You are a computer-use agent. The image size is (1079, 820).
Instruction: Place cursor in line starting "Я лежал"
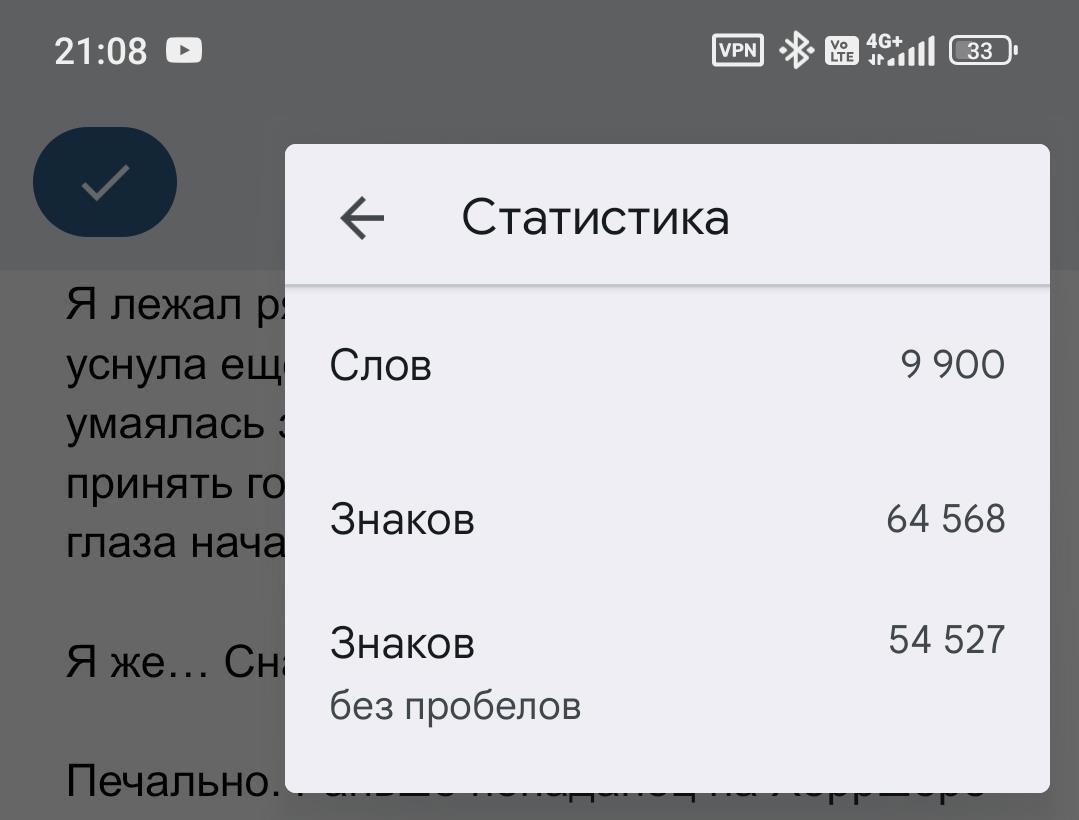coord(170,305)
